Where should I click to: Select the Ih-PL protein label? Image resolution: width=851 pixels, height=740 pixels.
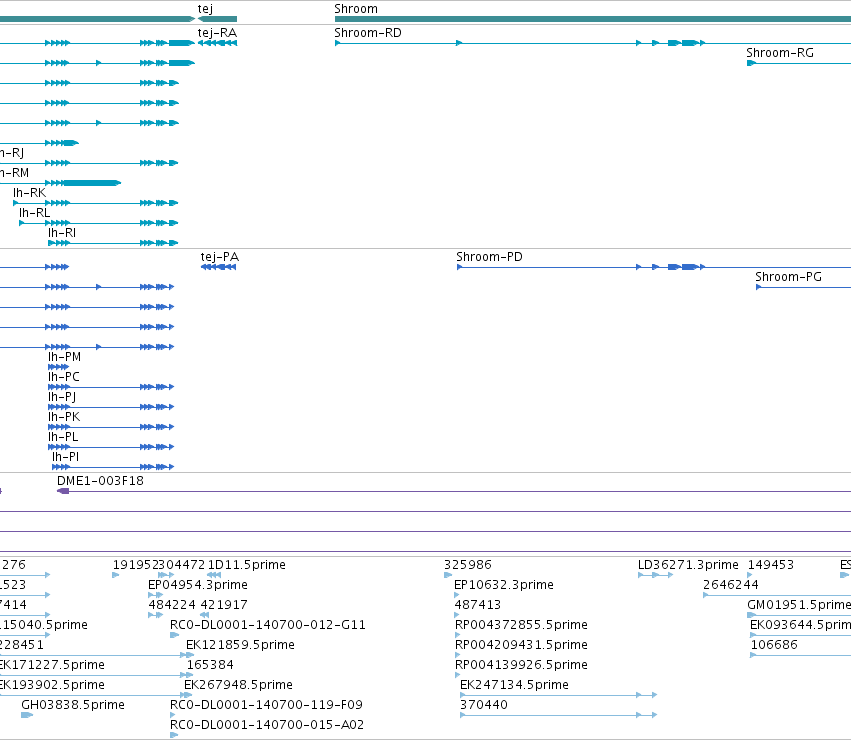[x=63, y=438]
